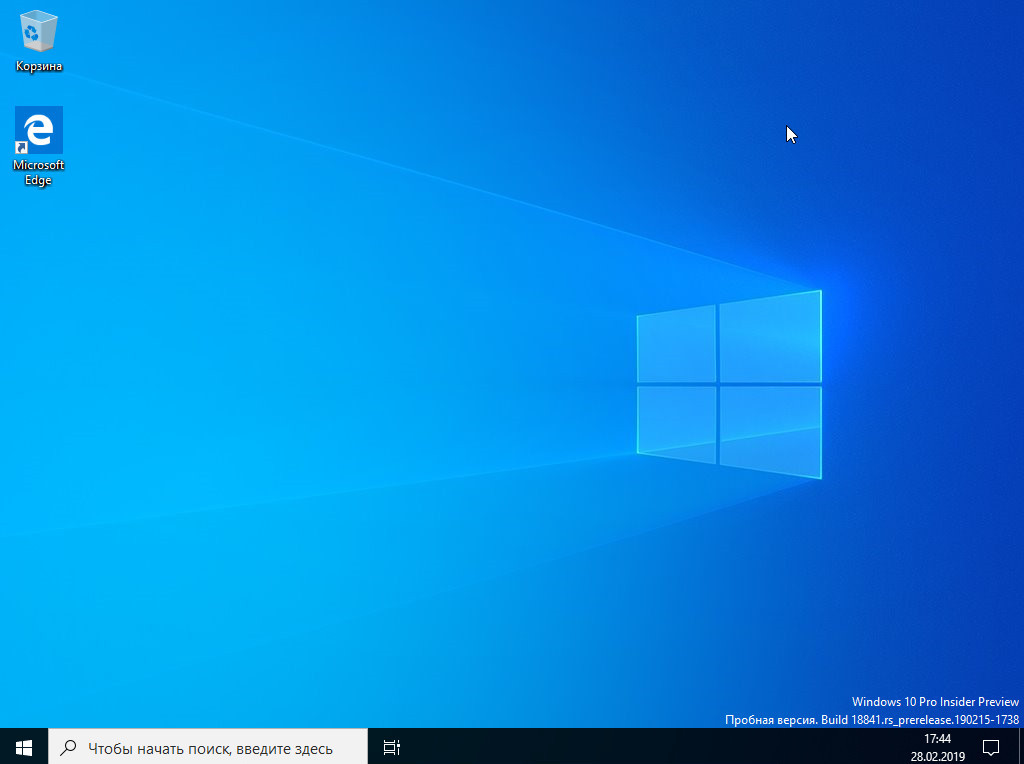Click the Windows 10 Pro Insider Preview watermark
The height and width of the screenshot is (764, 1024).
[935, 702]
